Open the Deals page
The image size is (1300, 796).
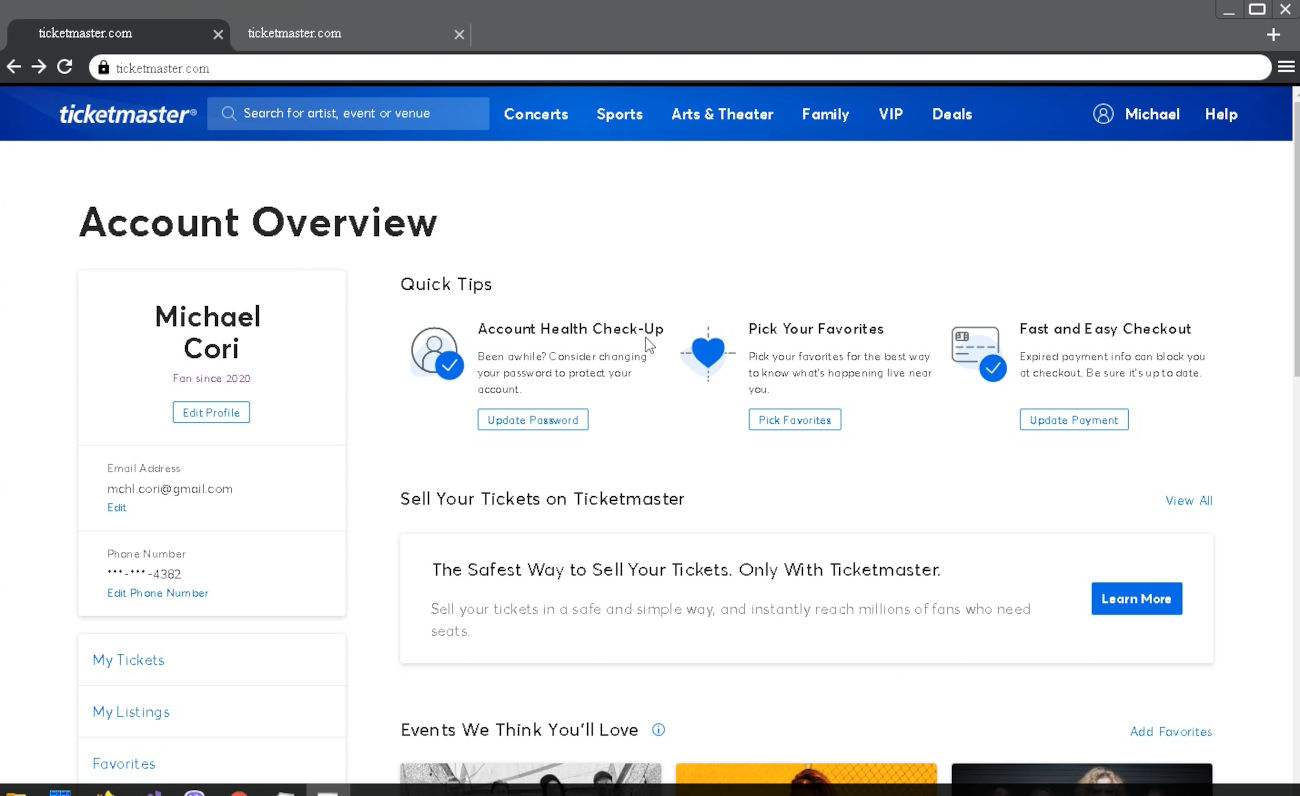(x=952, y=114)
